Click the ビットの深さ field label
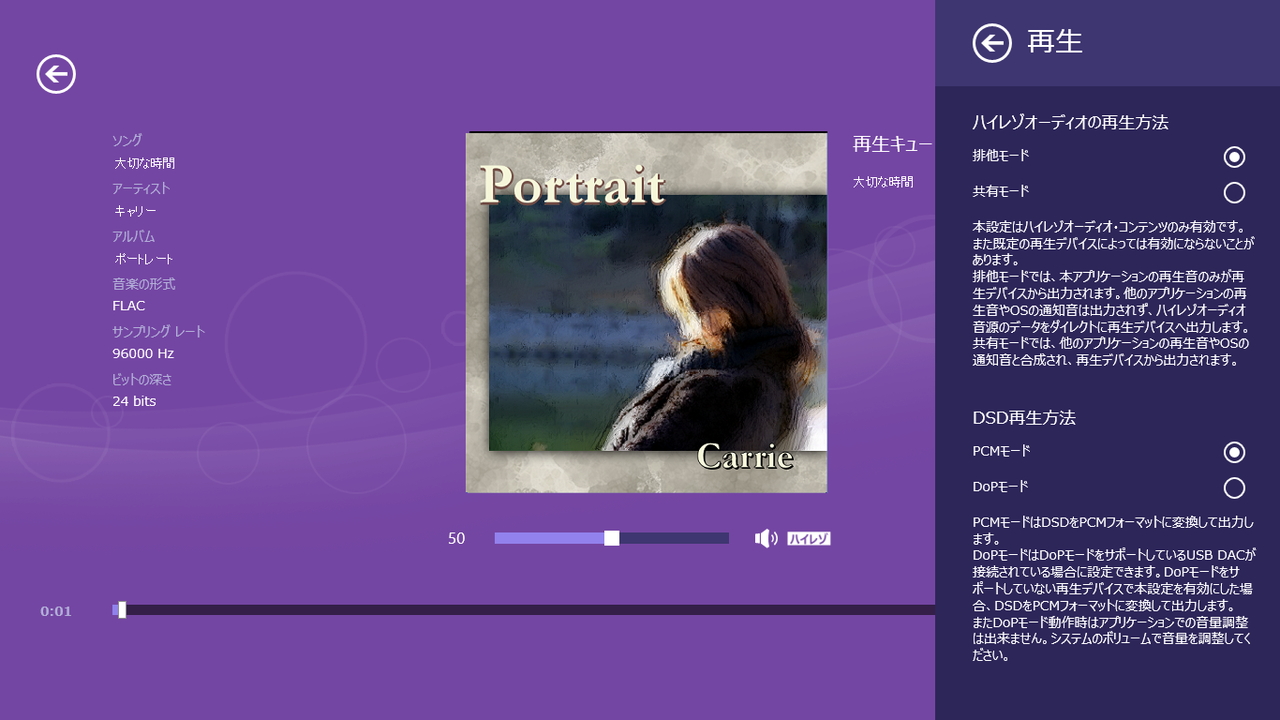Screen dimensions: 1280x720 coord(142,380)
